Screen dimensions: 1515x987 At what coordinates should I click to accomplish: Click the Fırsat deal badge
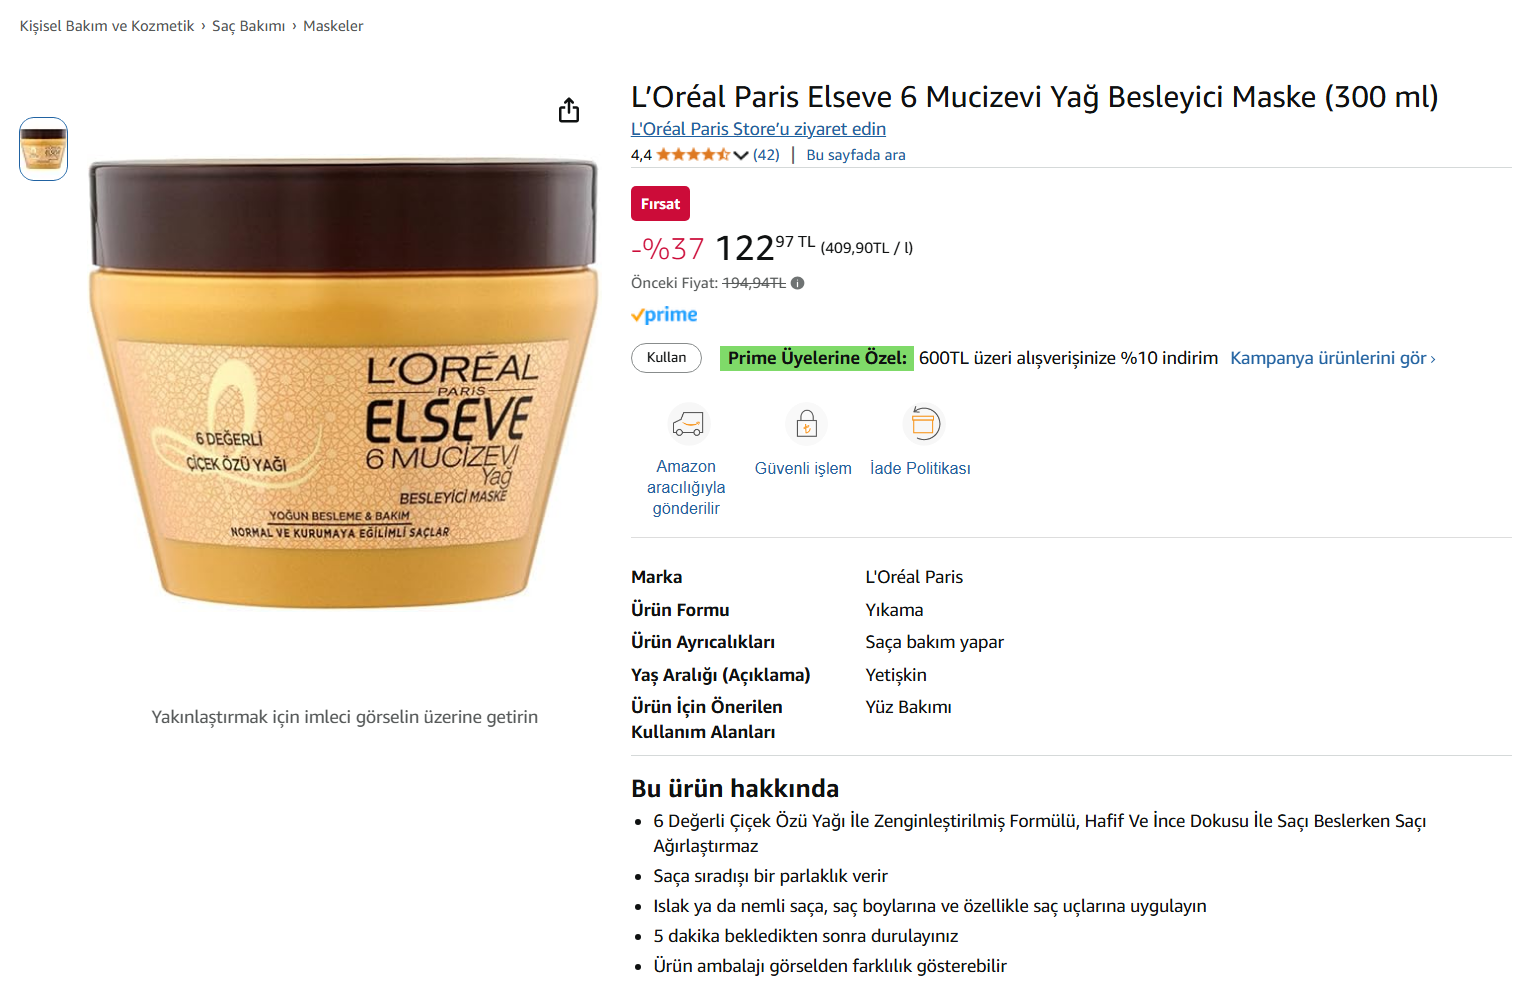pos(660,204)
